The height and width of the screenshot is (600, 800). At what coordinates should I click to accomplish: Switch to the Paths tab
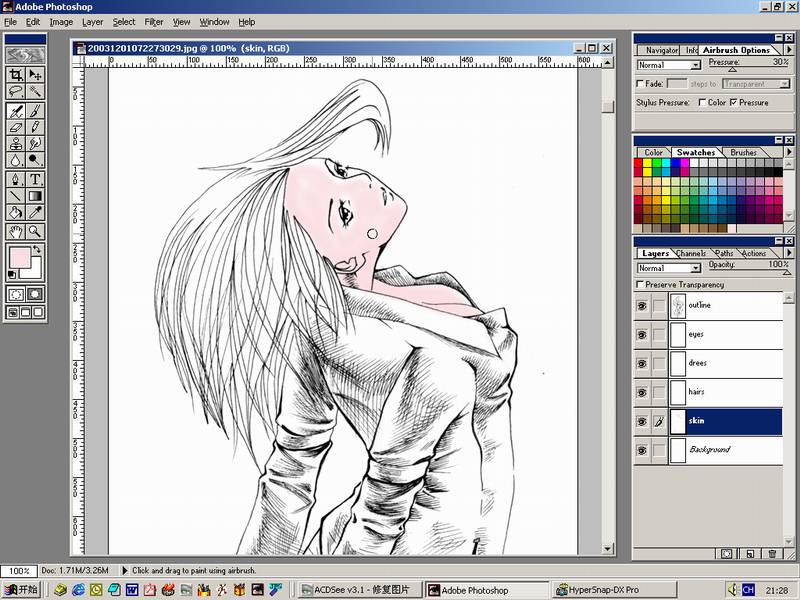724,253
